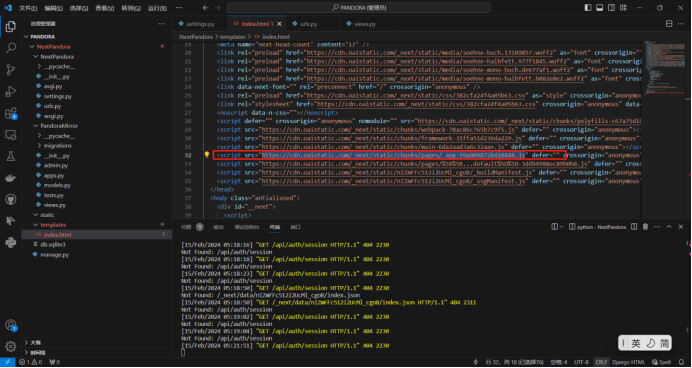Open Explorer panel ellipsis menu
Screen dimensions: 692x368
(x=162, y=24)
